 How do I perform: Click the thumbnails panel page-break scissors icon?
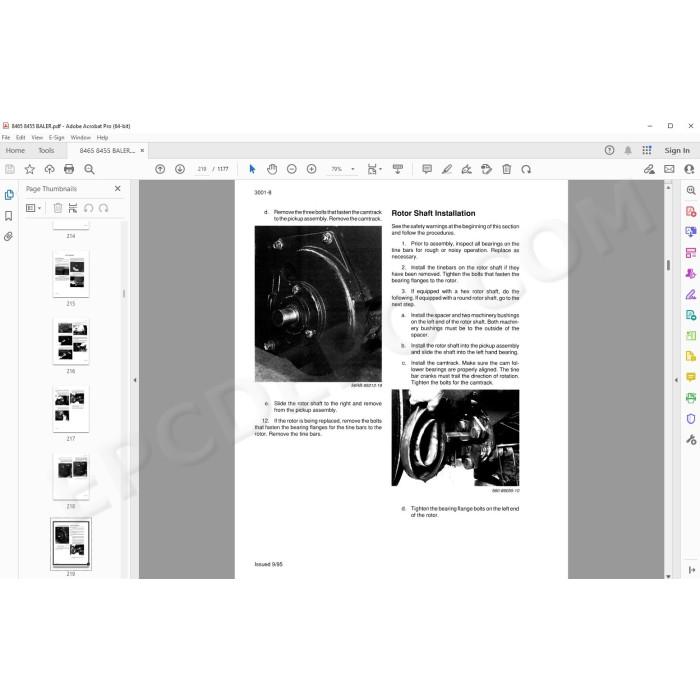pyautogui.click(x=73, y=208)
